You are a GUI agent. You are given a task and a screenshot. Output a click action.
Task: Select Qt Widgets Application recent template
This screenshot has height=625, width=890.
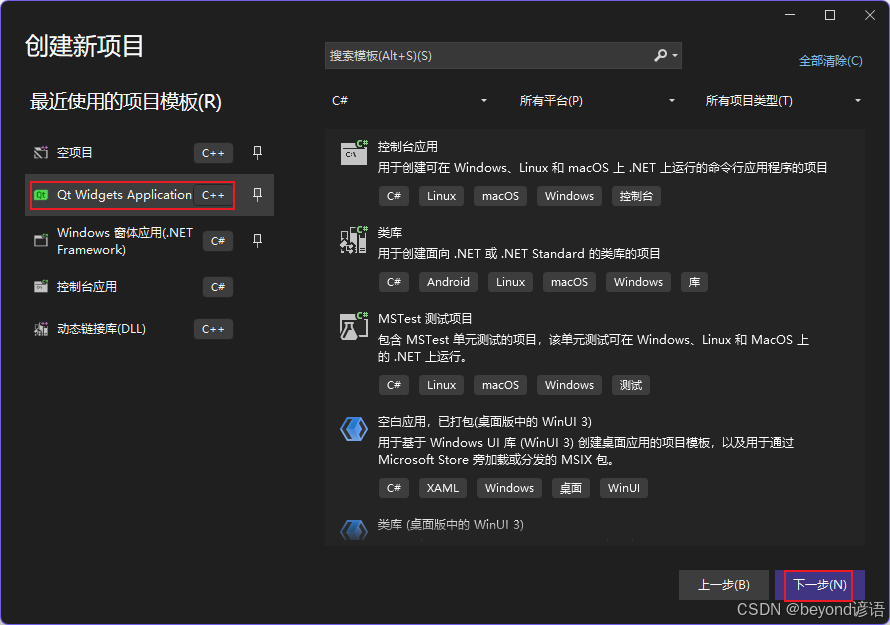pyautogui.click(x=149, y=195)
